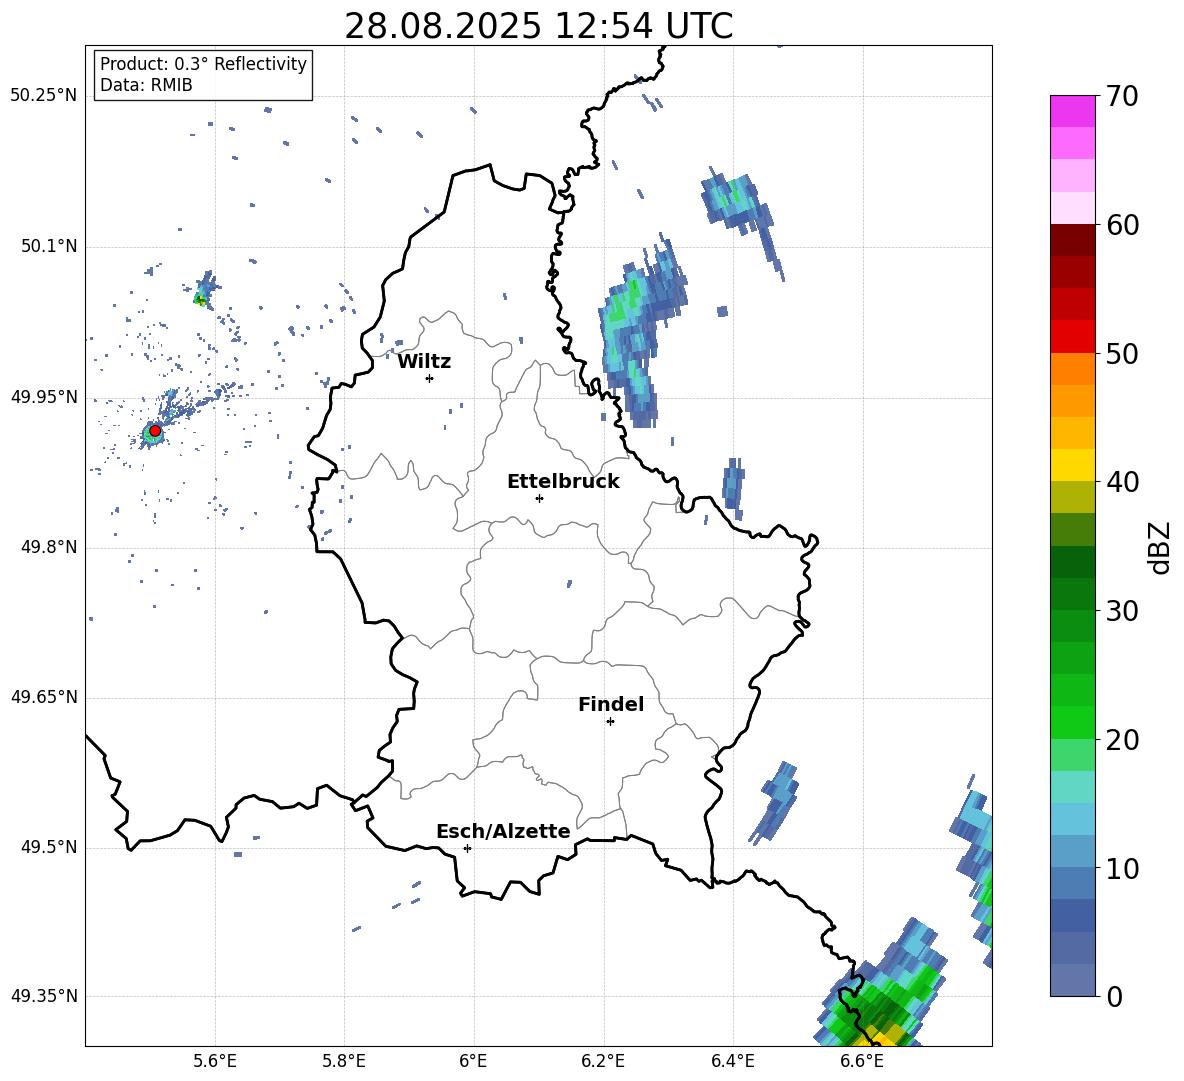Click the 70 colorbar tick value
This screenshot has width=1184, height=1081.
(x=1122, y=97)
